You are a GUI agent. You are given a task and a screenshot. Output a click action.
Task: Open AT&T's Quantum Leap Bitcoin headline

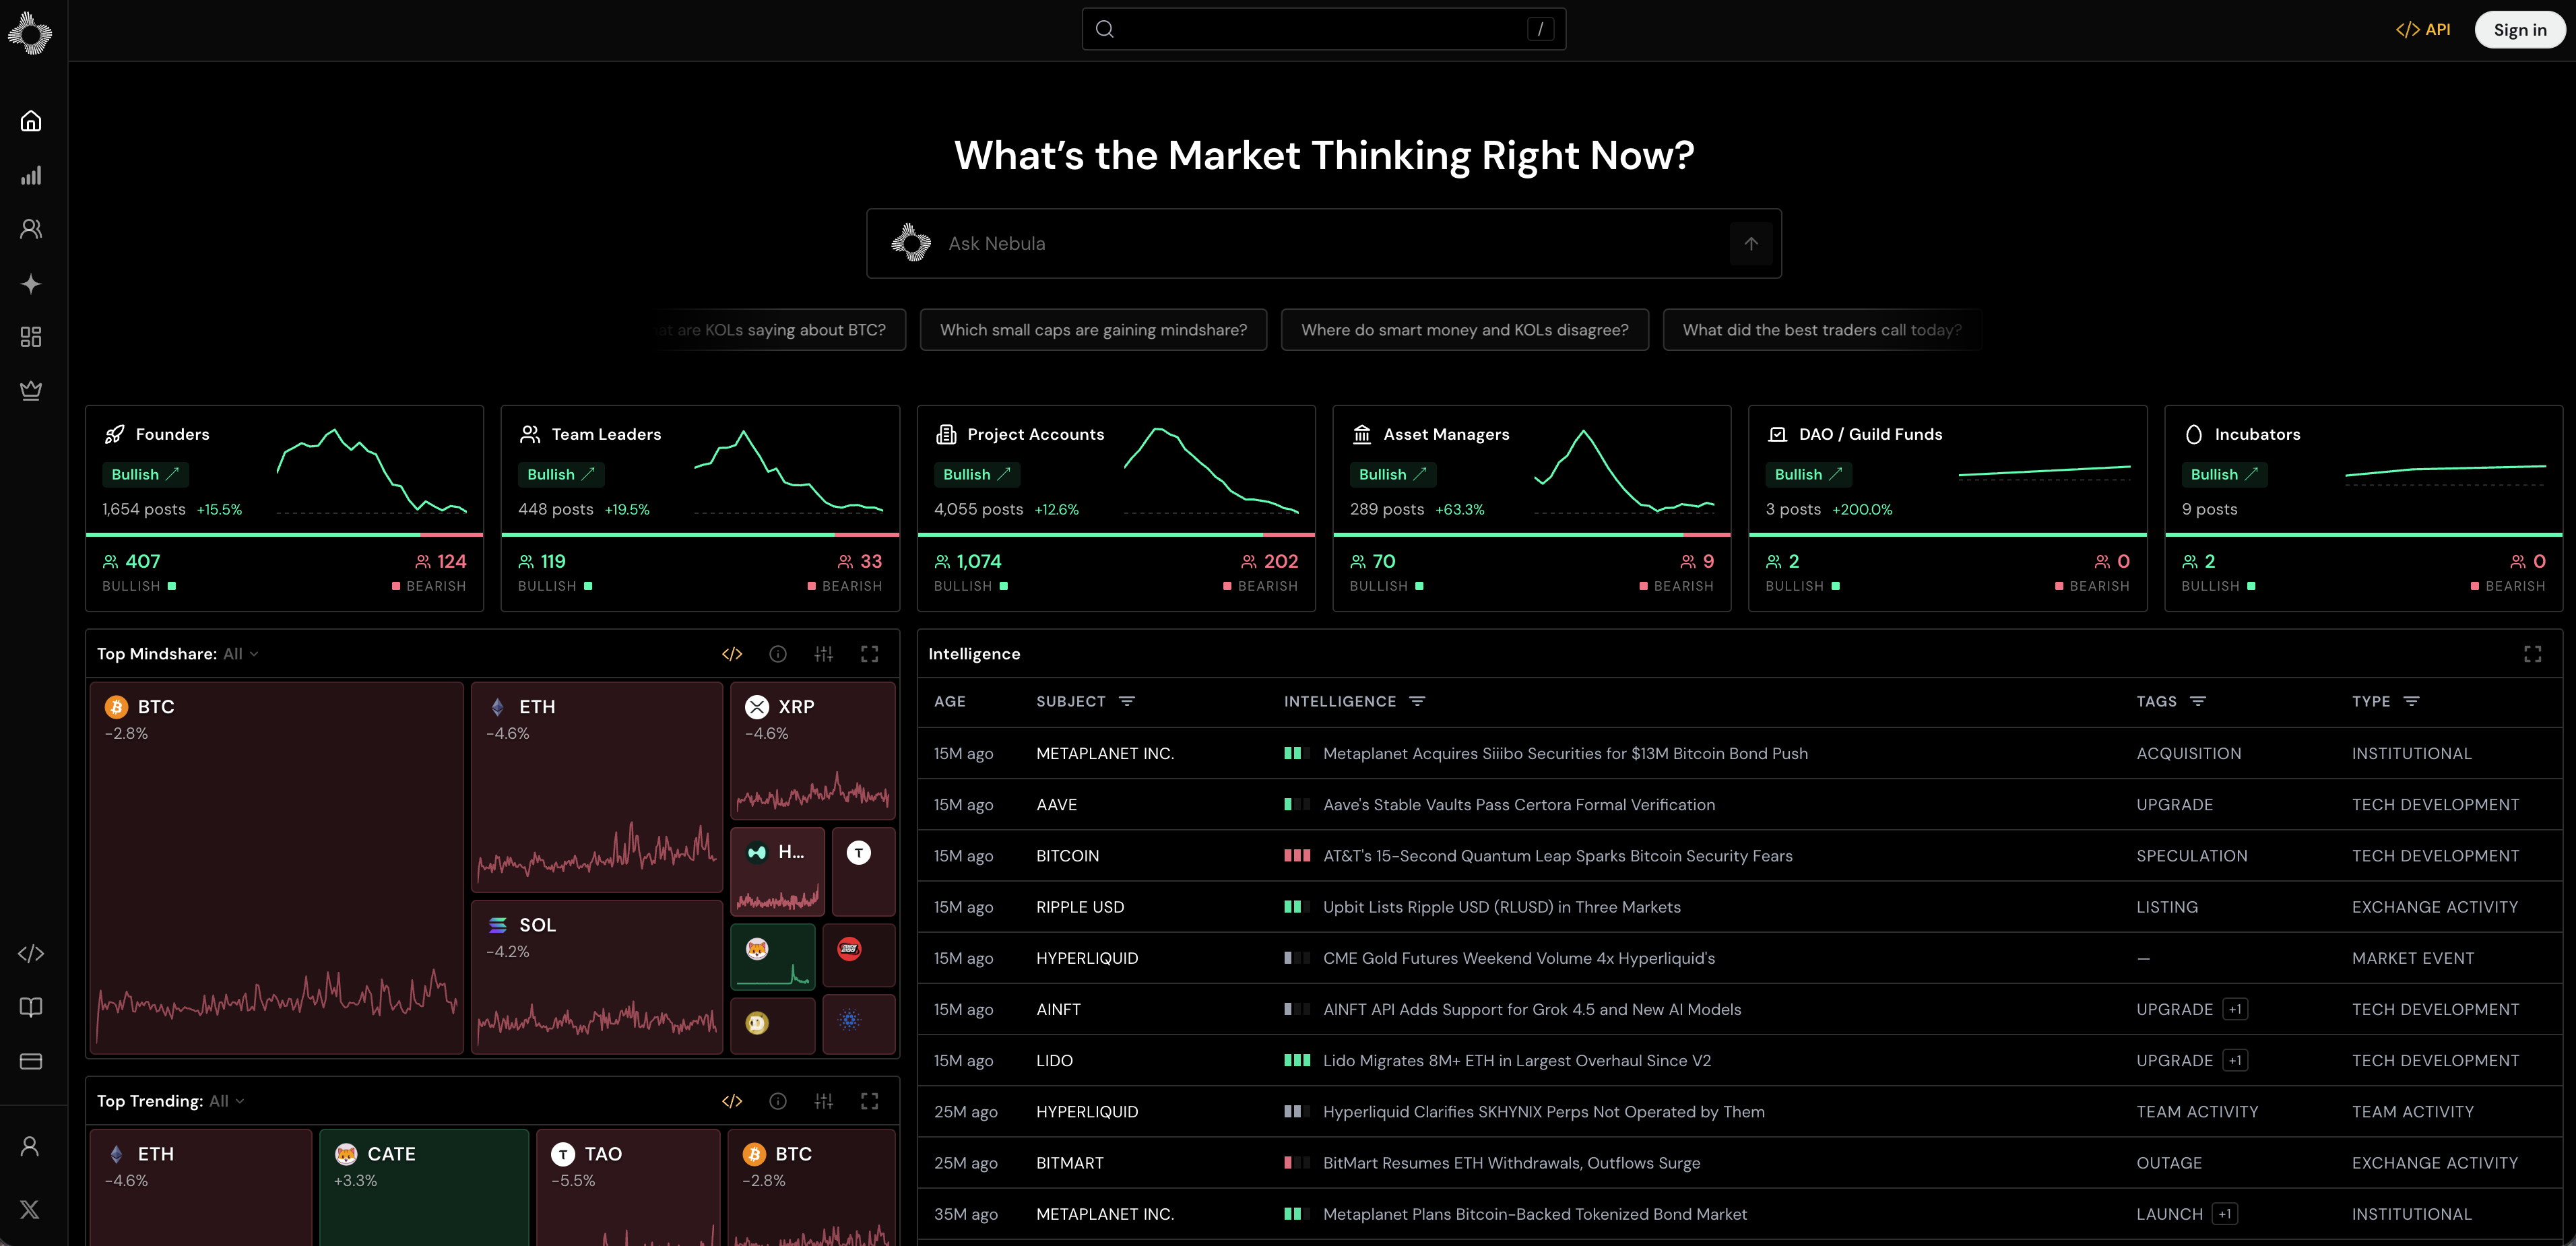coord(1558,856)
